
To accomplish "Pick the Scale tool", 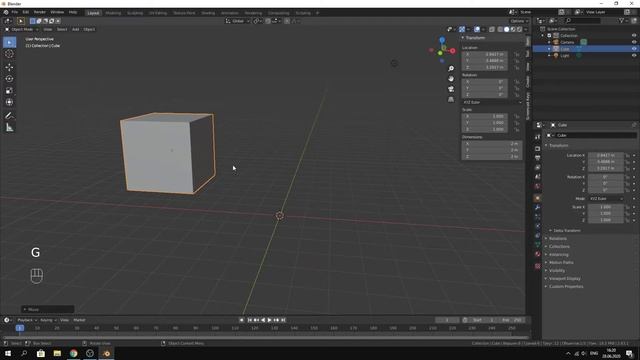I will point(9,91).
